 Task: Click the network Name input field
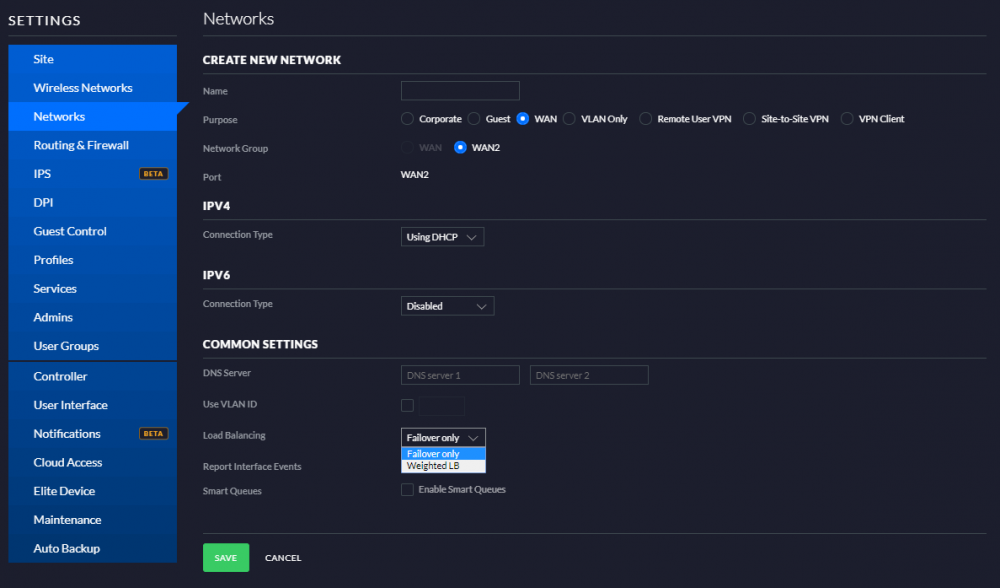[460, 91]
